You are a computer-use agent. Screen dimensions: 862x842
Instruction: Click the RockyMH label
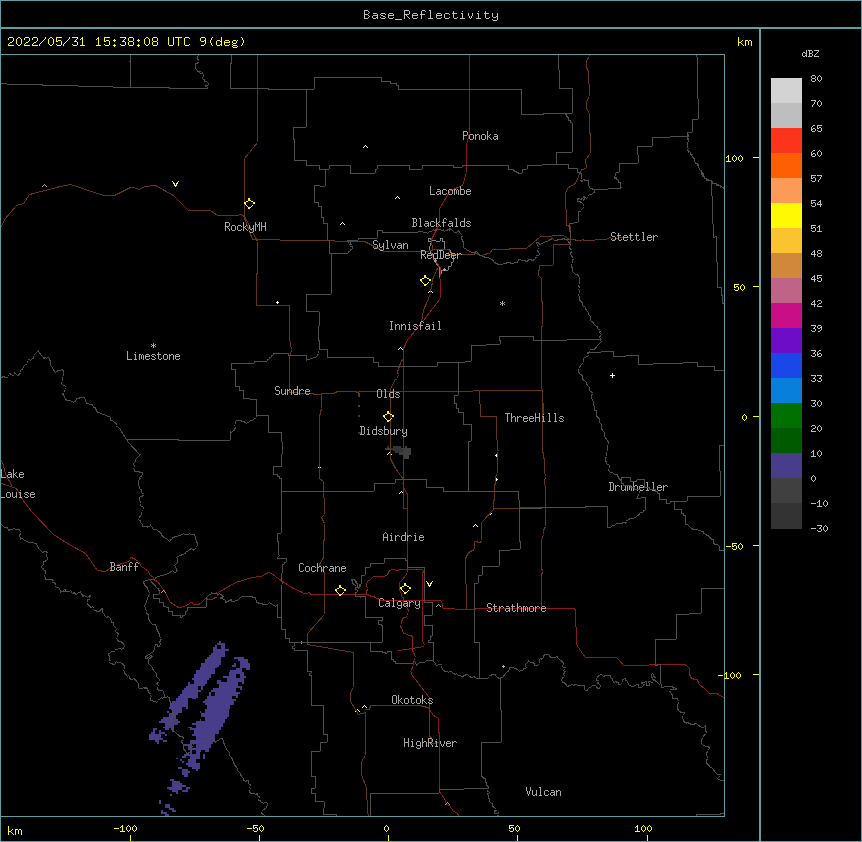tap(245, 227)
